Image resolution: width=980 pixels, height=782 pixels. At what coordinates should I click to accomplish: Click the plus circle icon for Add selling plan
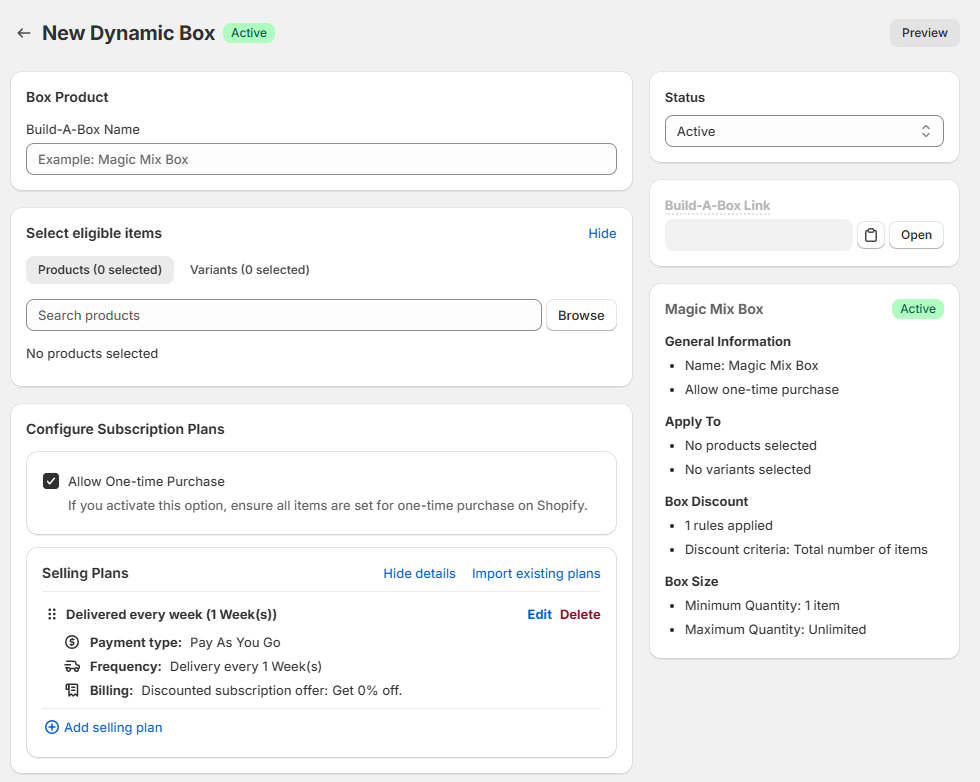(x=52, y=727)
